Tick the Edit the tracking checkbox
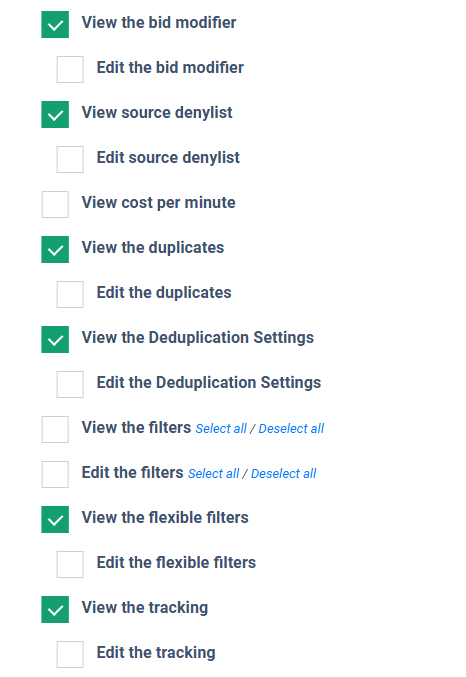 (x=70, y=654)
